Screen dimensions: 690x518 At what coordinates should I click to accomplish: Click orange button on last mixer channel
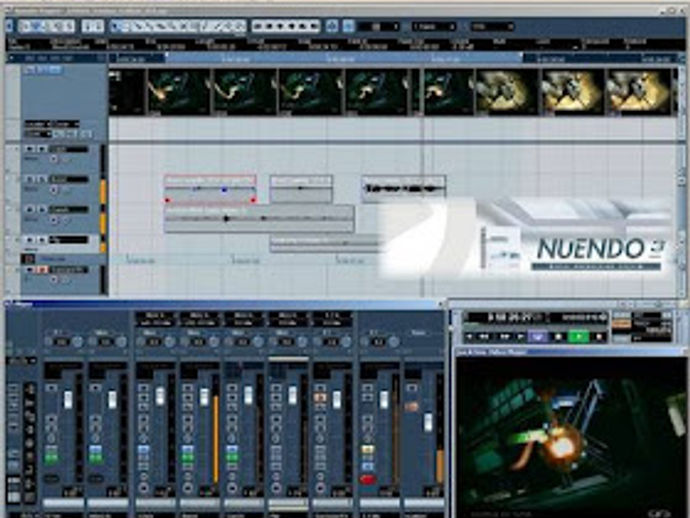click(411, 407)
